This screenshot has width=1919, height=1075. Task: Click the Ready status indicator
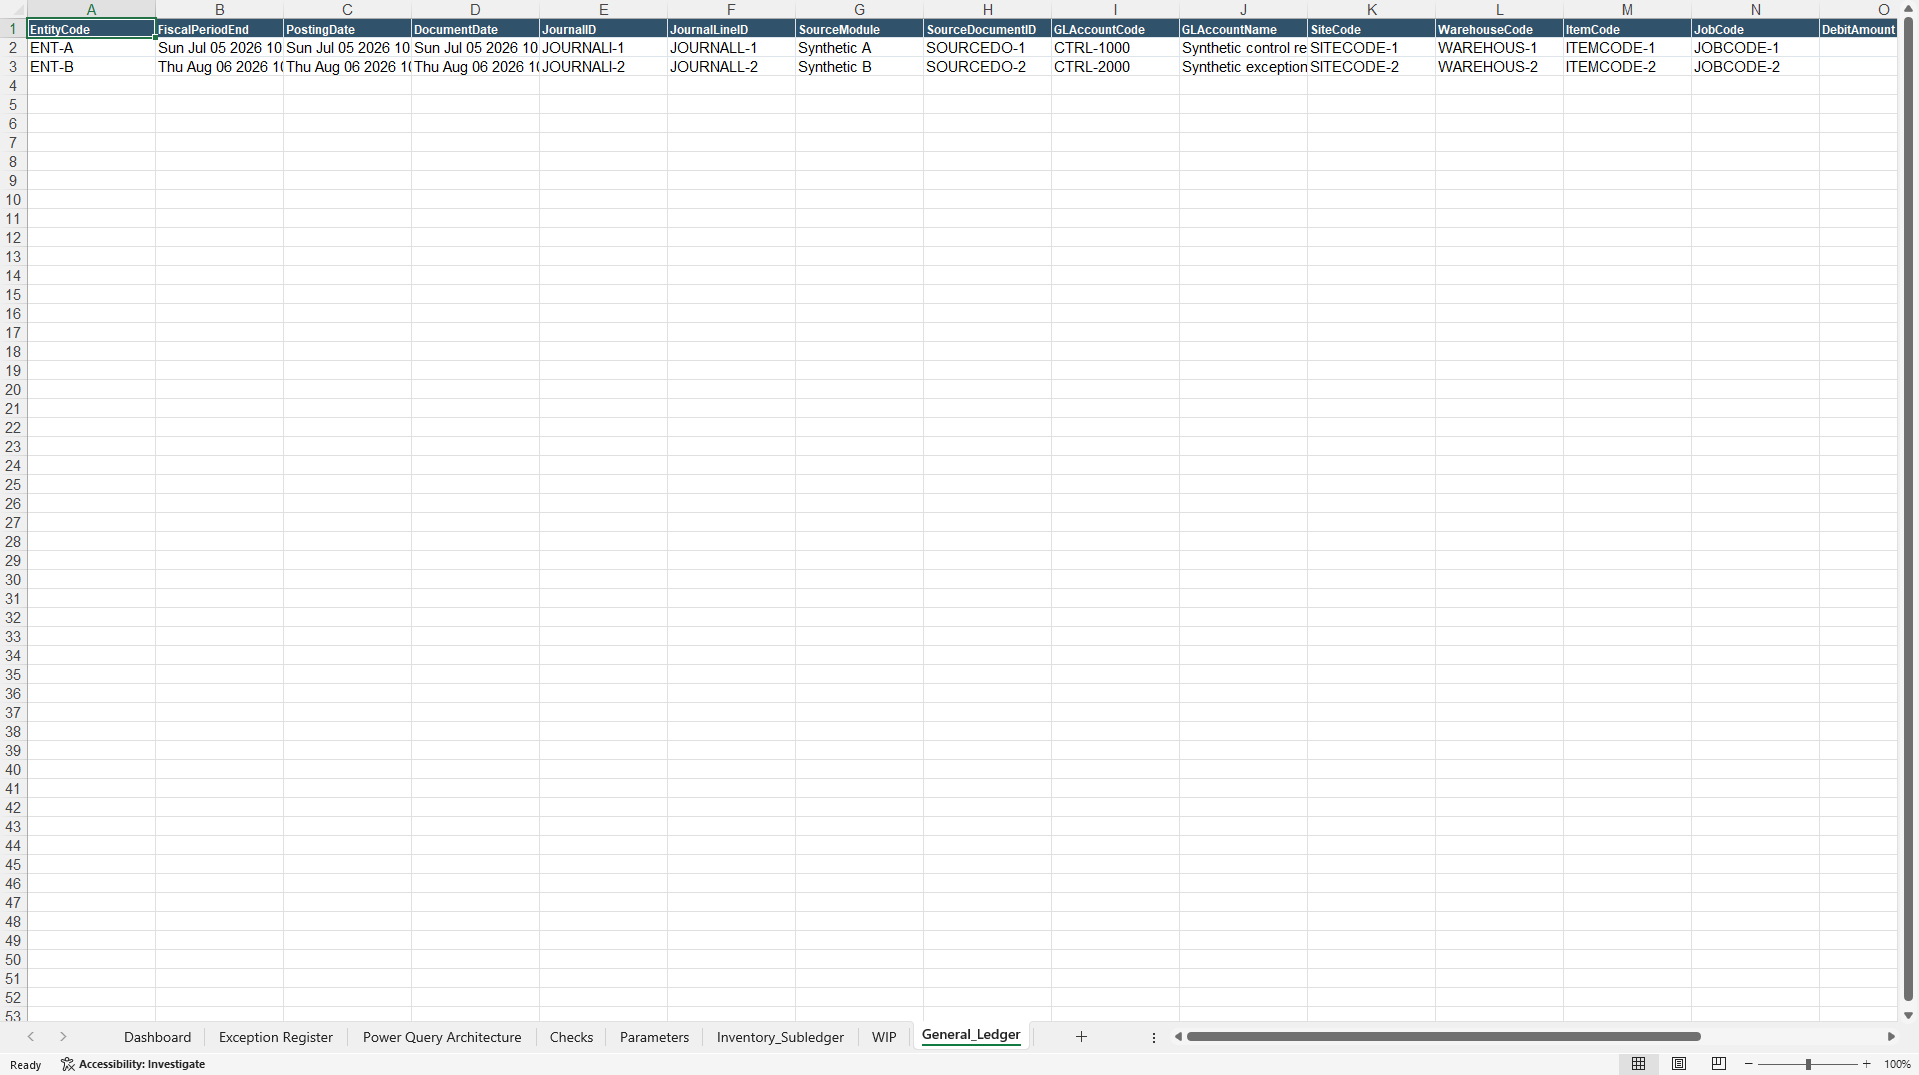click(26, 1065)
